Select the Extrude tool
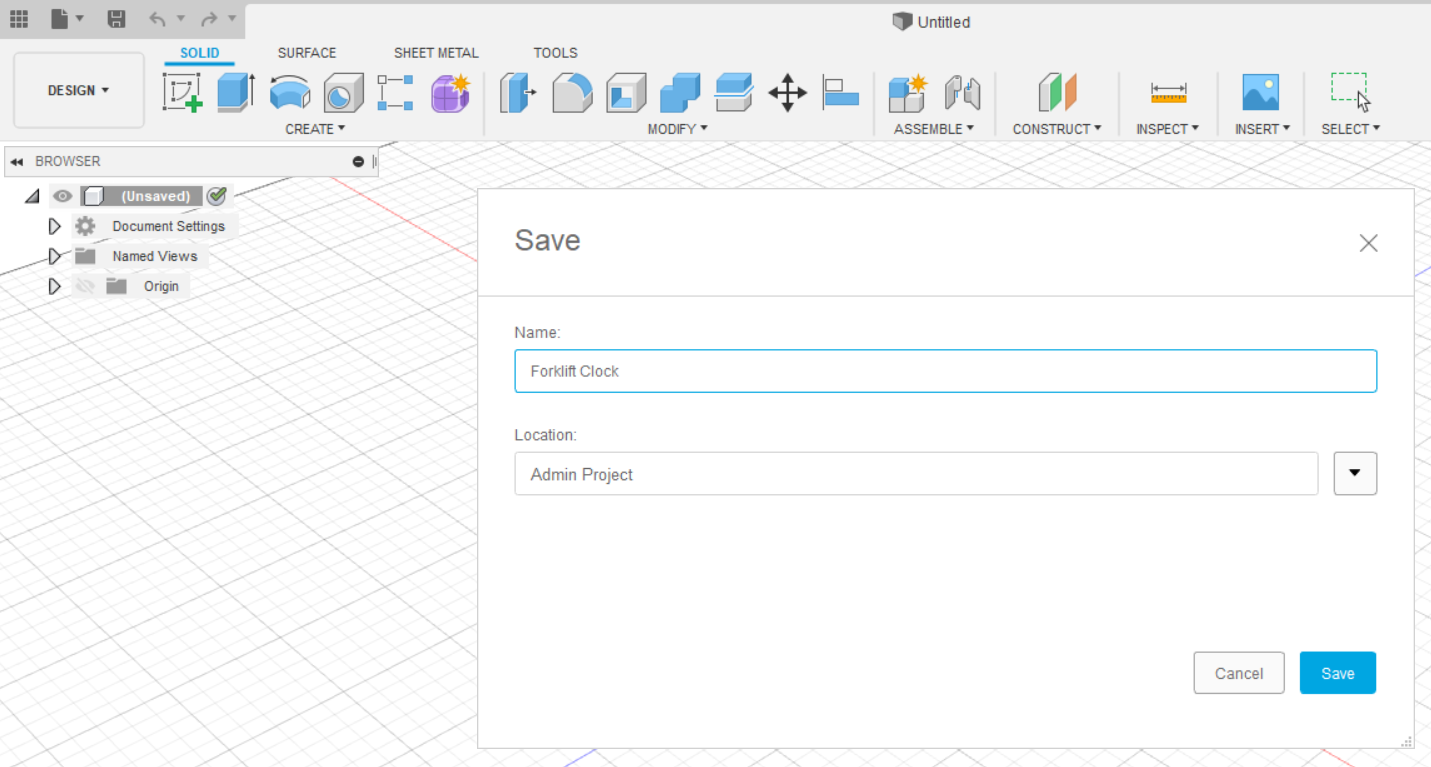This screenshot has width=1431, height=767. [x=236, y=92]
